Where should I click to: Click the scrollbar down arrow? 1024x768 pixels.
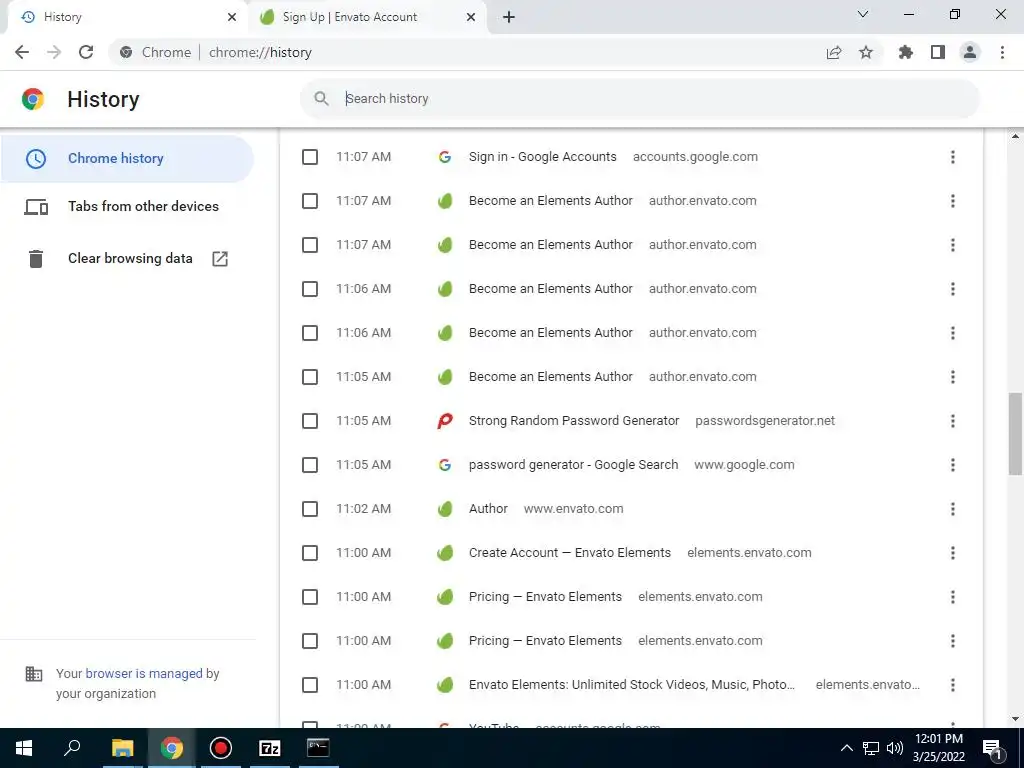point(1015,720)
